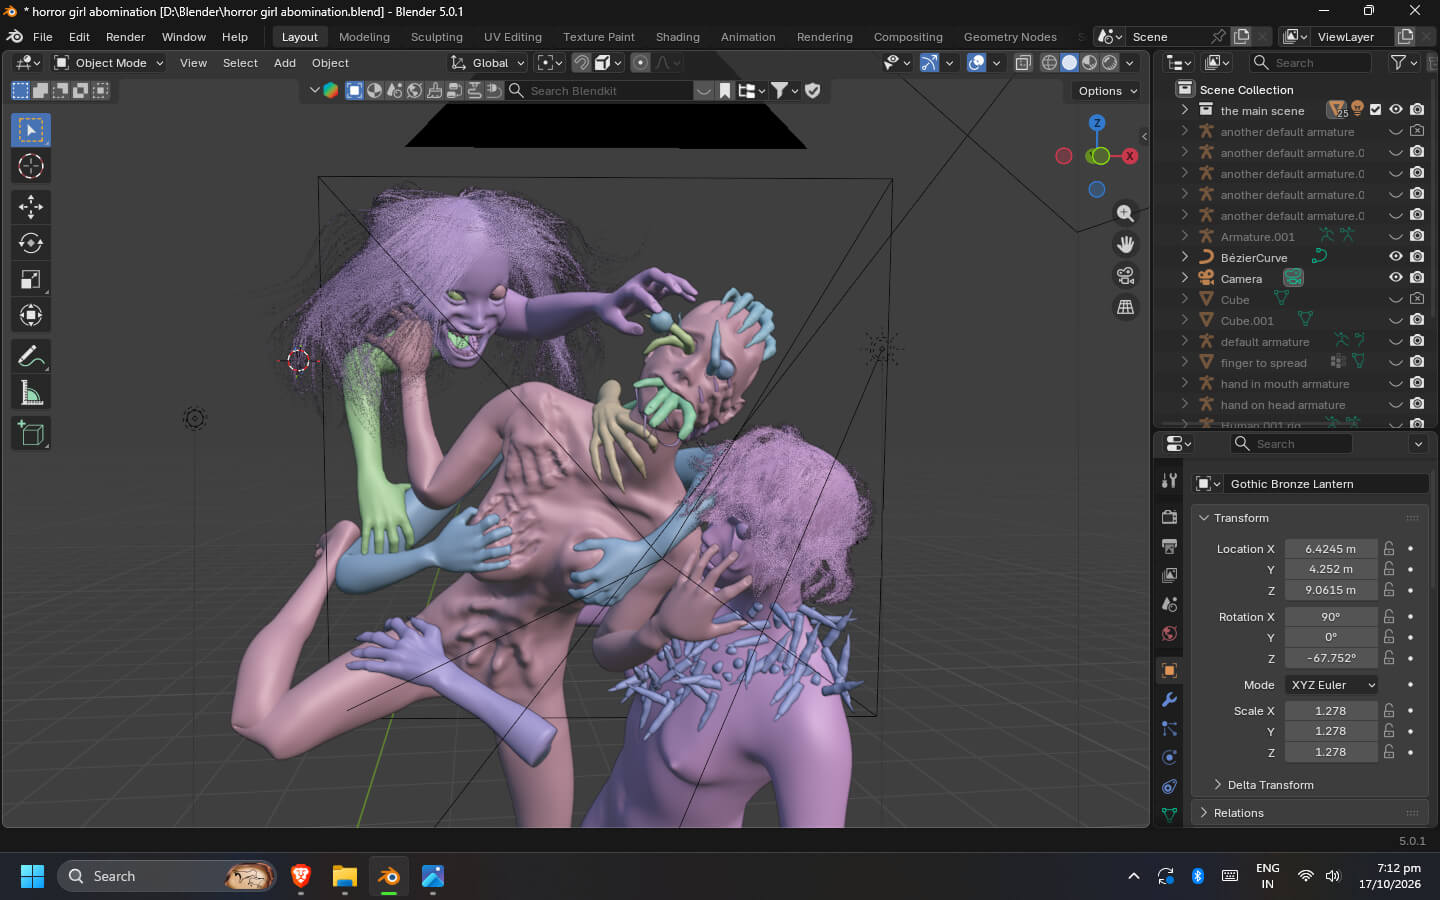Open the Physics properties tab
This screenshot has width=1440, height=900.
coord(1169,757)
